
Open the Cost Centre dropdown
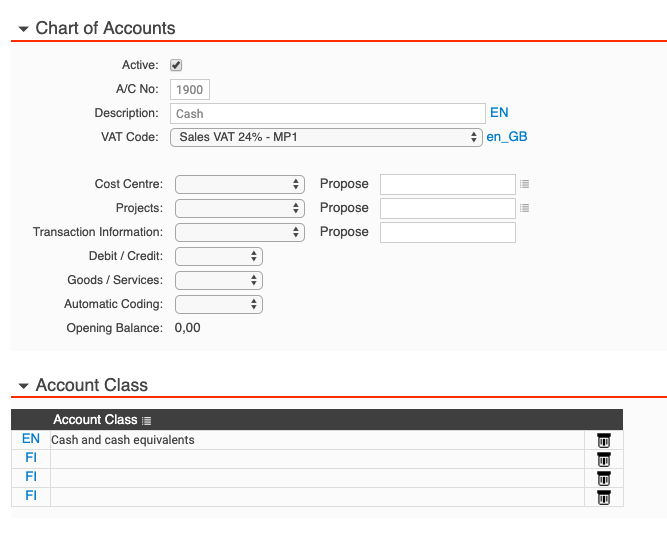[x=239, y=184]
